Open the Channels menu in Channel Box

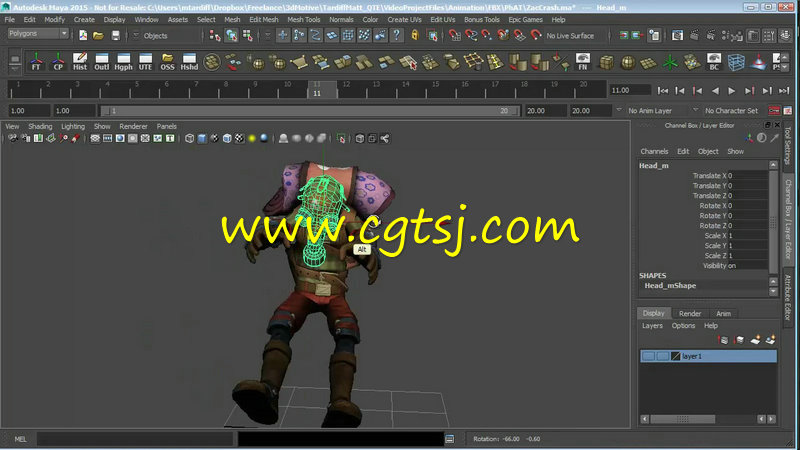654,151
